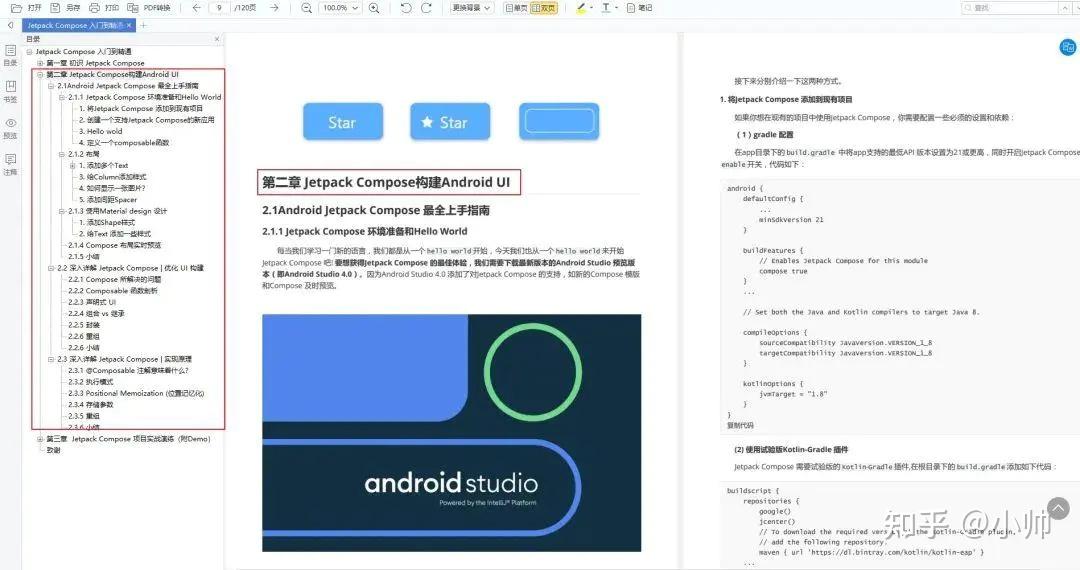
Task: Open the highlighter color dropdown arrow
Action: click(x=592, y=8)
